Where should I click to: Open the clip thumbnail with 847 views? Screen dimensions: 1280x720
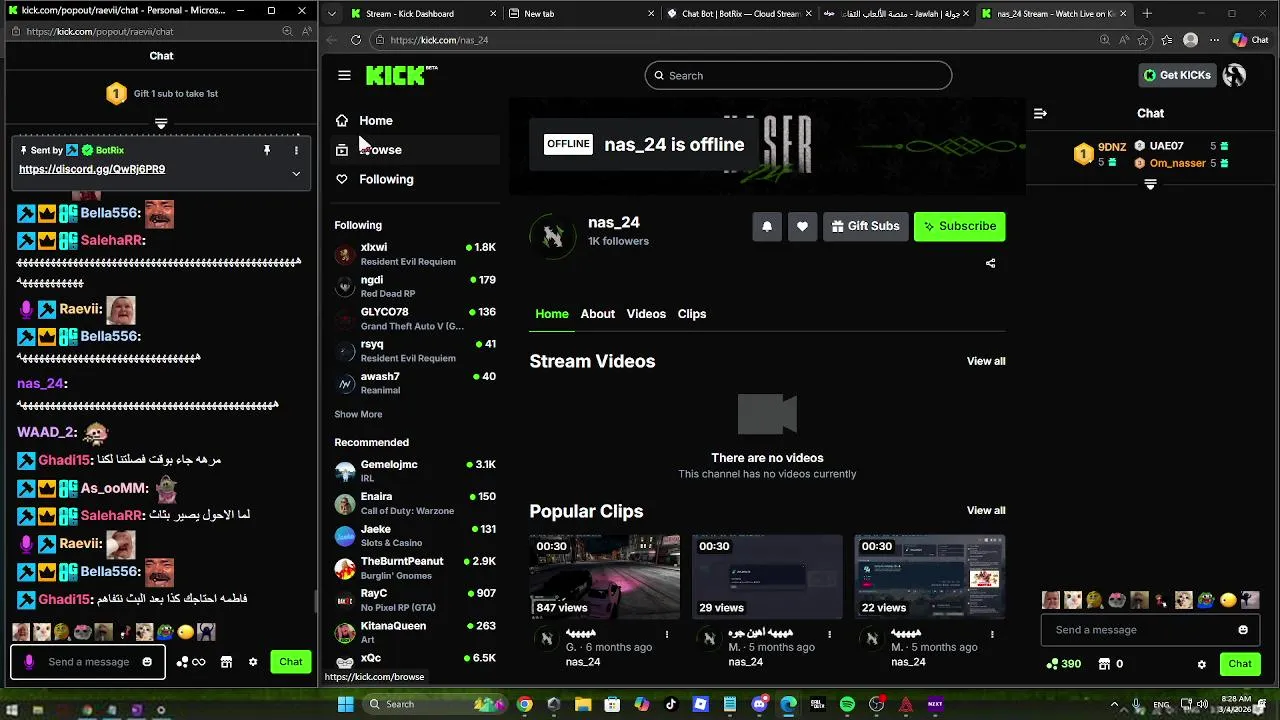[x=604, y=577]
